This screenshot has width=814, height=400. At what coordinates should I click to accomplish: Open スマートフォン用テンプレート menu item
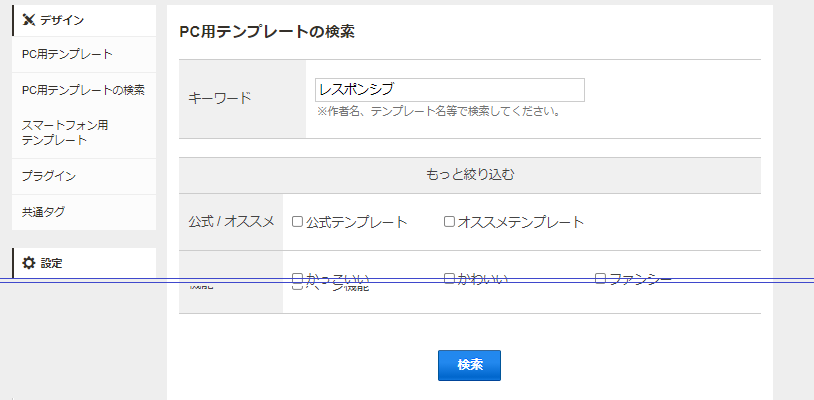coord(65,132)
